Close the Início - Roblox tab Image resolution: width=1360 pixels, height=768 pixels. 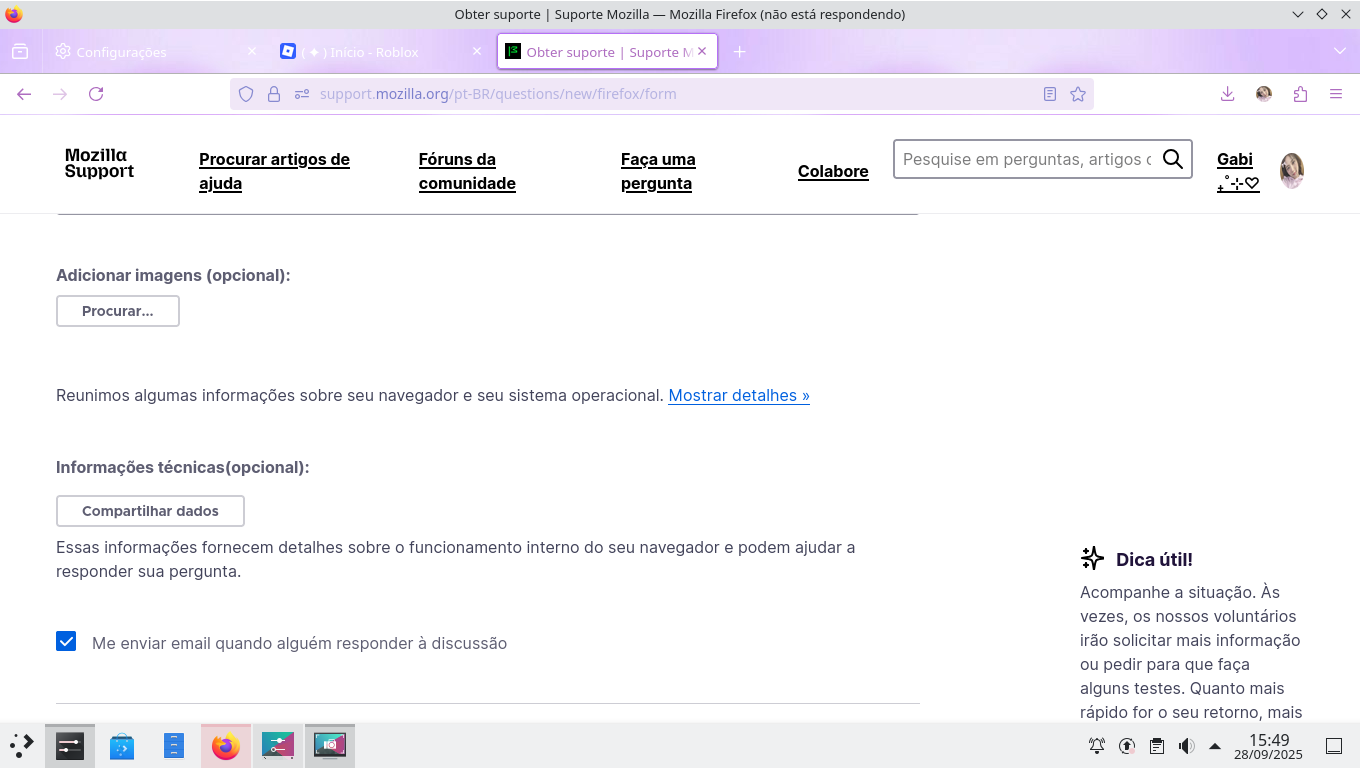(477, 51)
